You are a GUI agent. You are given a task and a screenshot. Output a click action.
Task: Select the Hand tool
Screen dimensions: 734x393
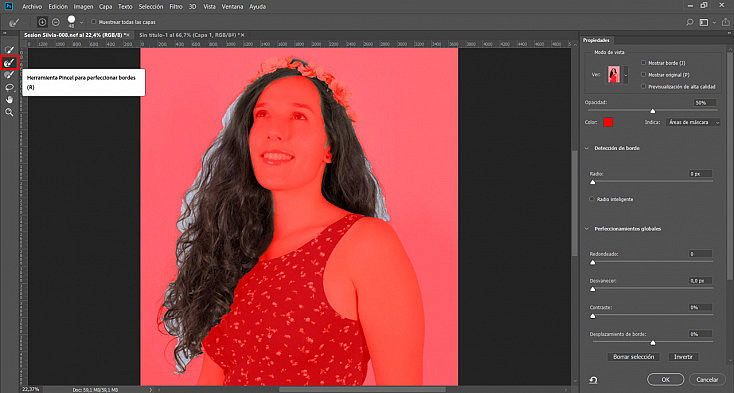9,100
